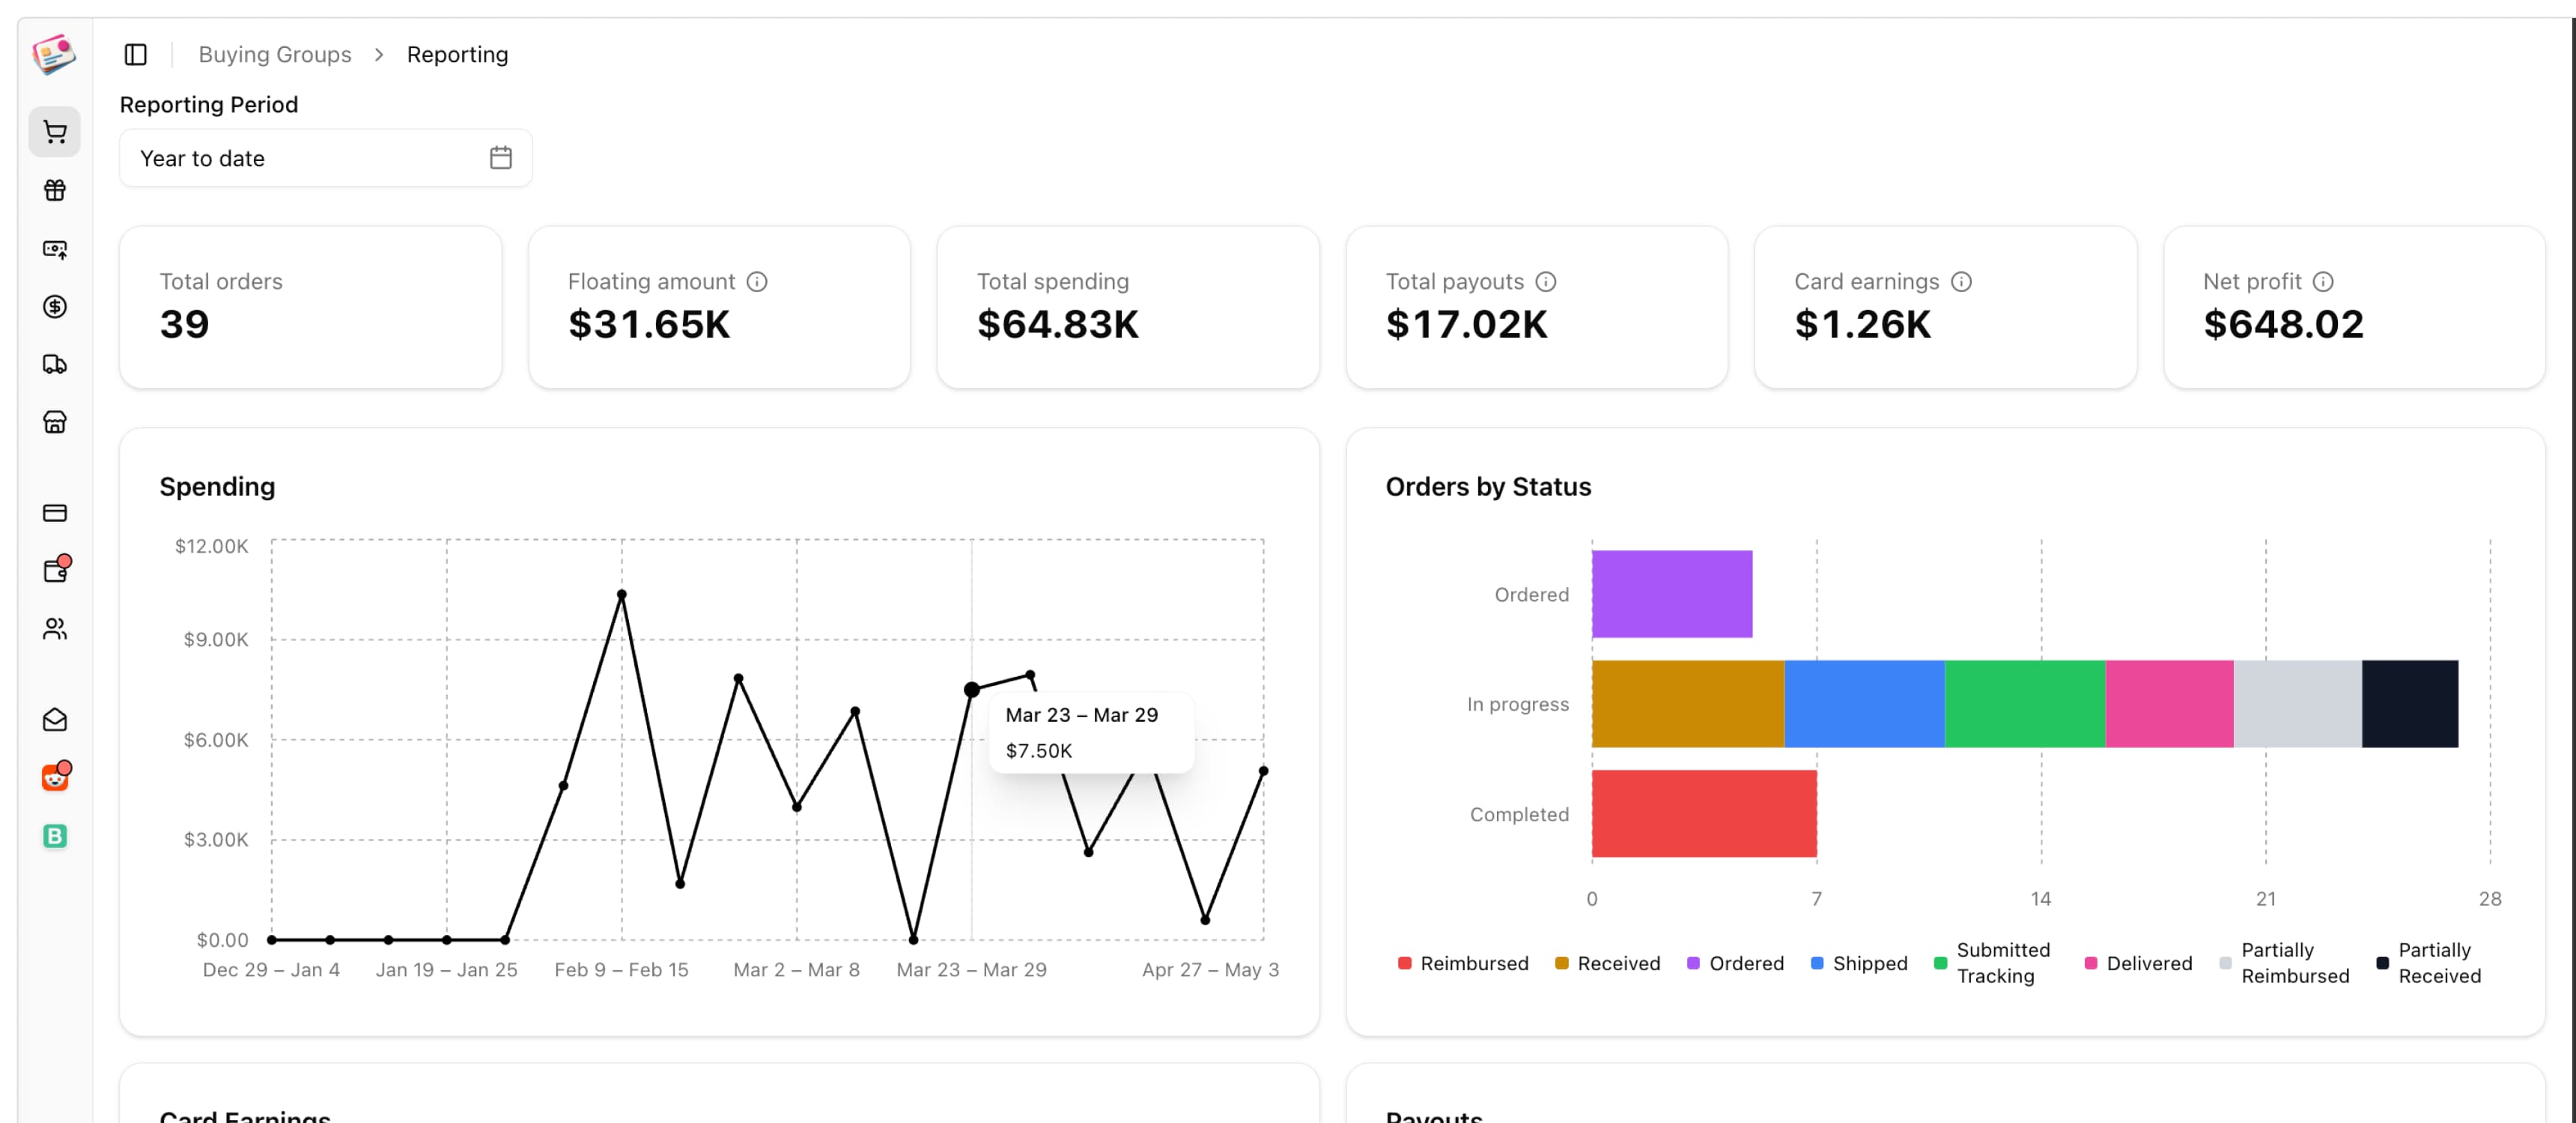Click the $17.02K total payouts value
This screenshot has width=2576, height=1123.
point(1467,324)
